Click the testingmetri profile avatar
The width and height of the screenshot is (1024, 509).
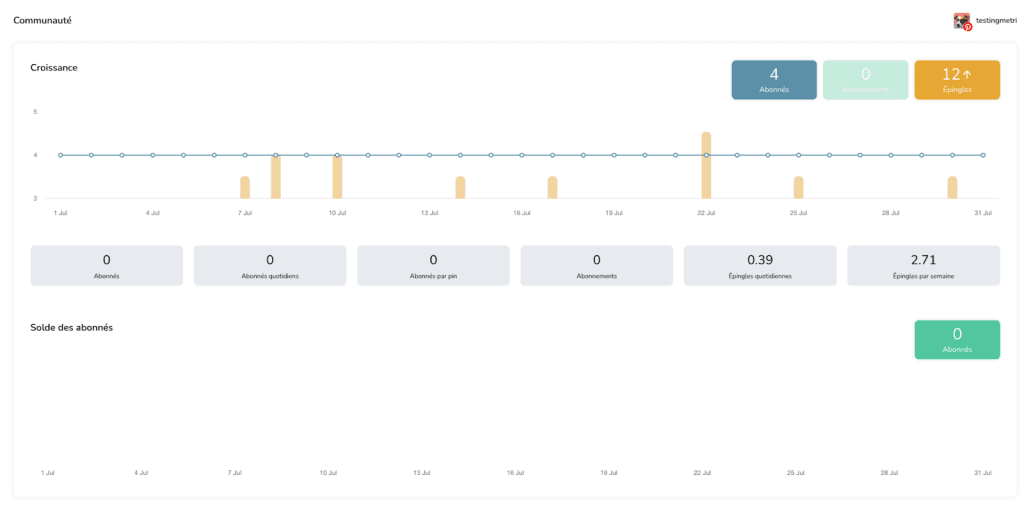click(961, 21)
